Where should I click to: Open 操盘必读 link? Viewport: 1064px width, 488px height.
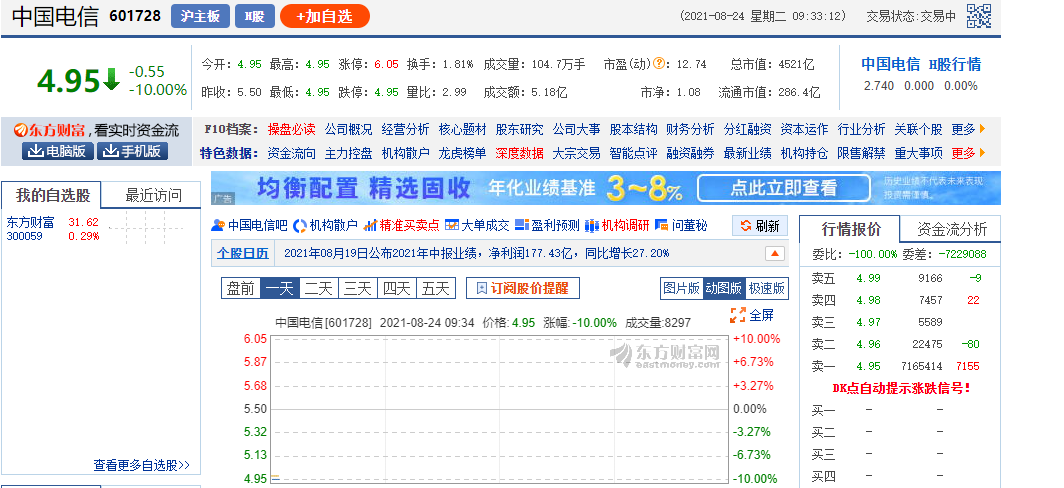[291, 129]
